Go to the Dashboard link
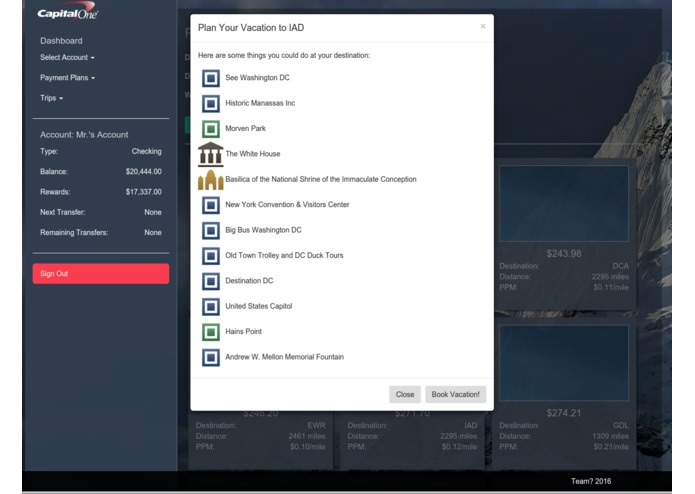 tap(61, 41)
